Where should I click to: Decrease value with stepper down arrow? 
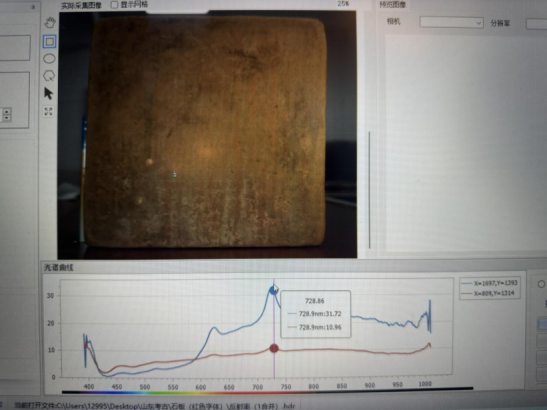pos(7,118)
